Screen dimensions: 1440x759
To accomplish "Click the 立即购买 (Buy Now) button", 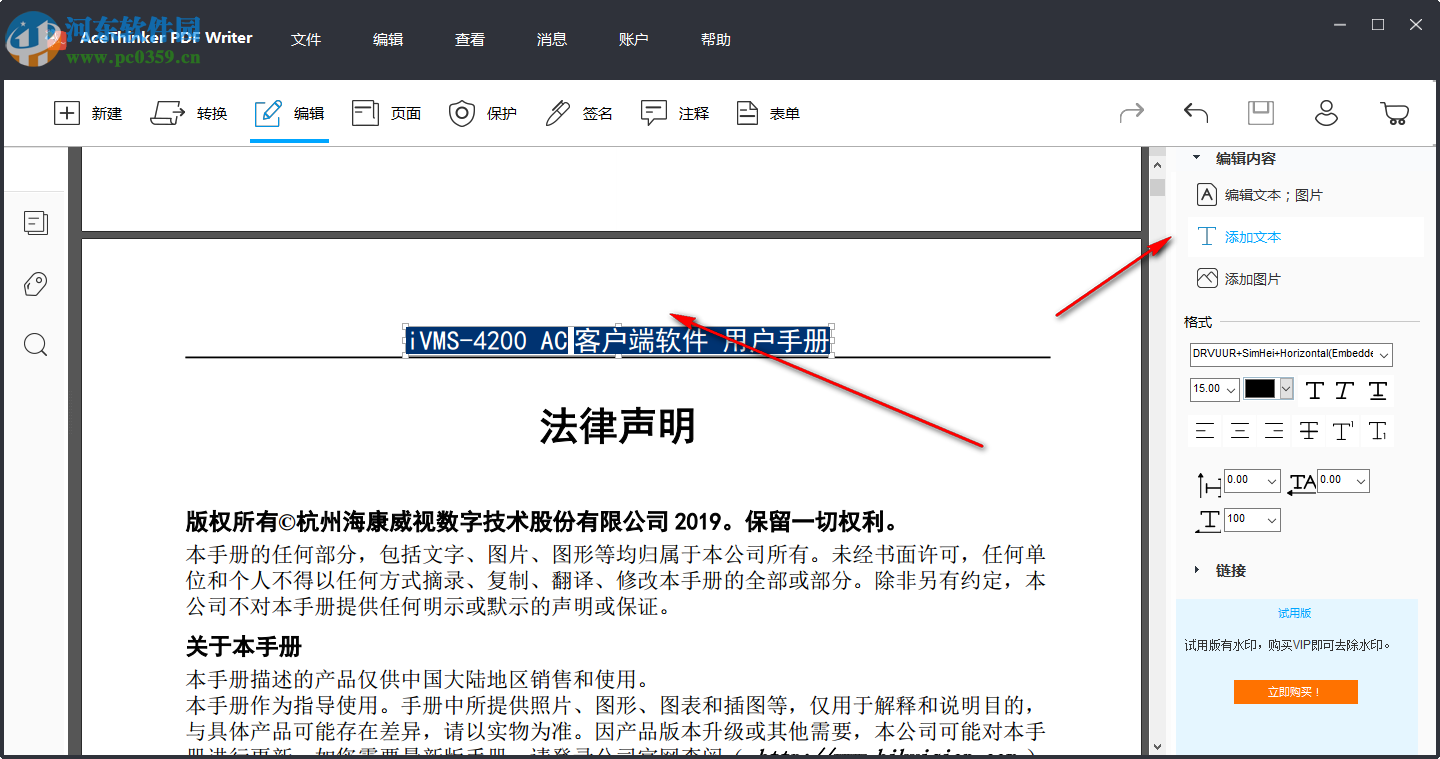I will (x=1296, y=691).
